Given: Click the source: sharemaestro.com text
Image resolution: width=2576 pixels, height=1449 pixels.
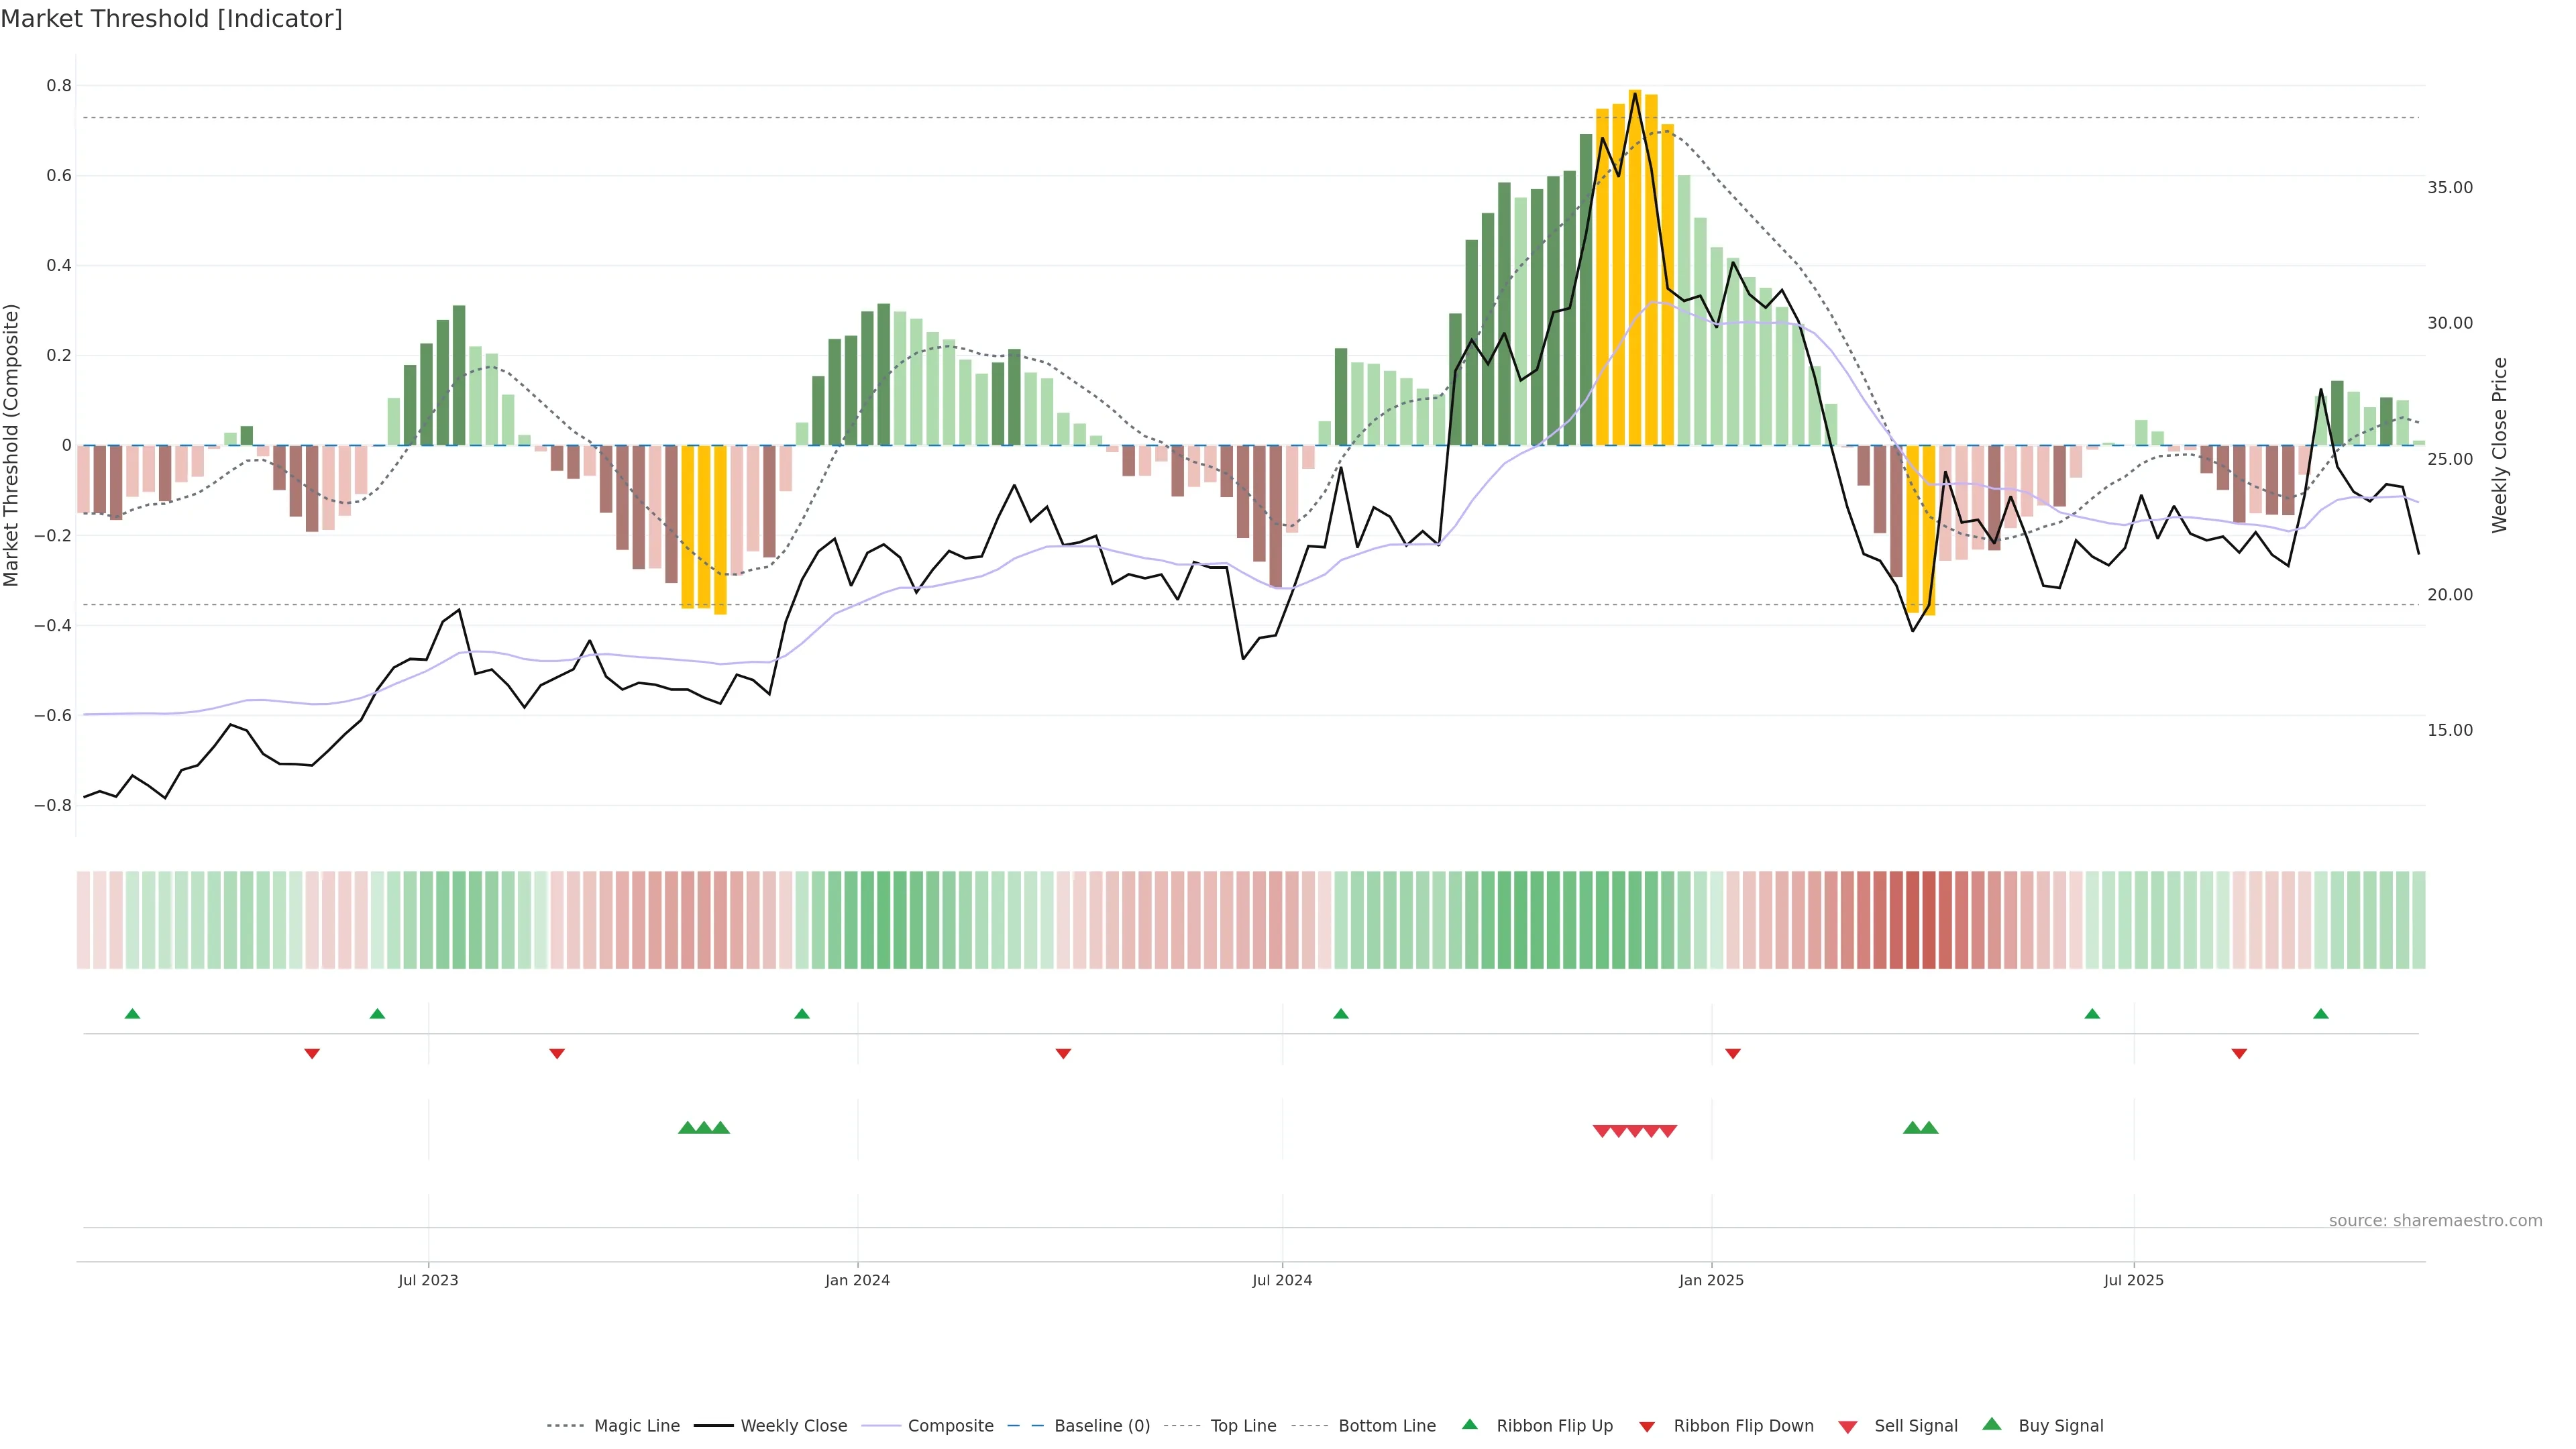Looking at the screenshot, I should pyautogui.click(x=2435, y=1220).
